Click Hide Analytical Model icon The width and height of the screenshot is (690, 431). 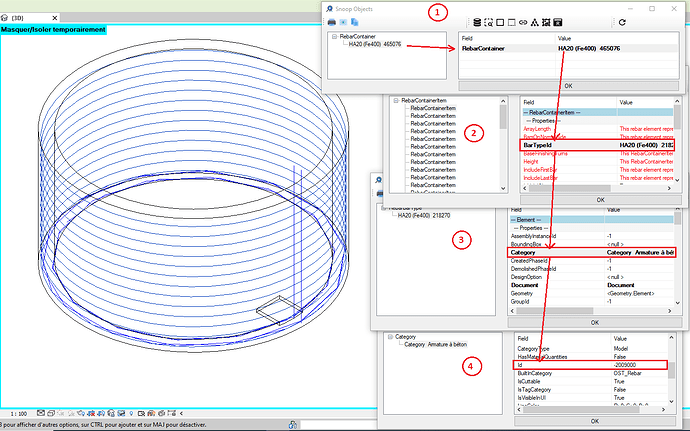click(x=151, y=413)
